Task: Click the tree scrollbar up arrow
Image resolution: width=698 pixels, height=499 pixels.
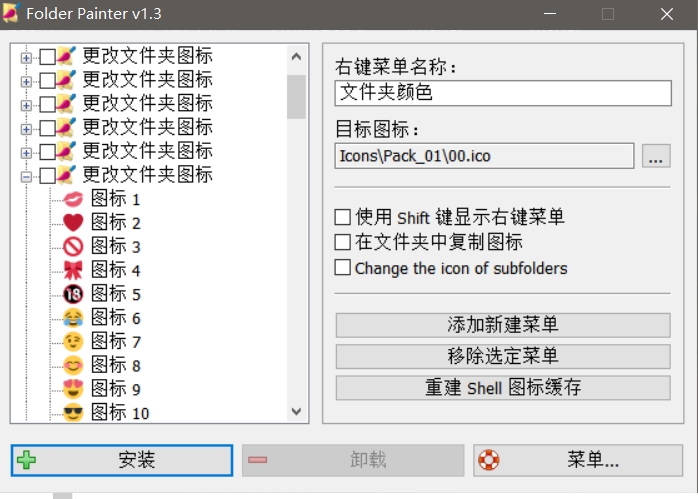Action: click(296, 57)
